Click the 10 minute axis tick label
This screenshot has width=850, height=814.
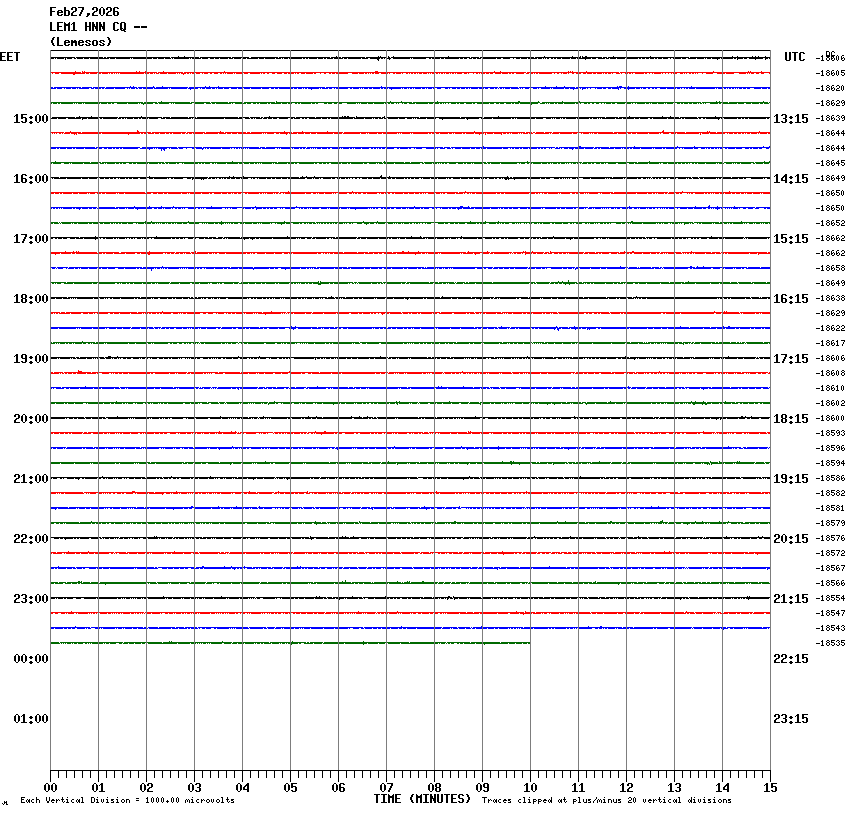click(x=530, y=788)
